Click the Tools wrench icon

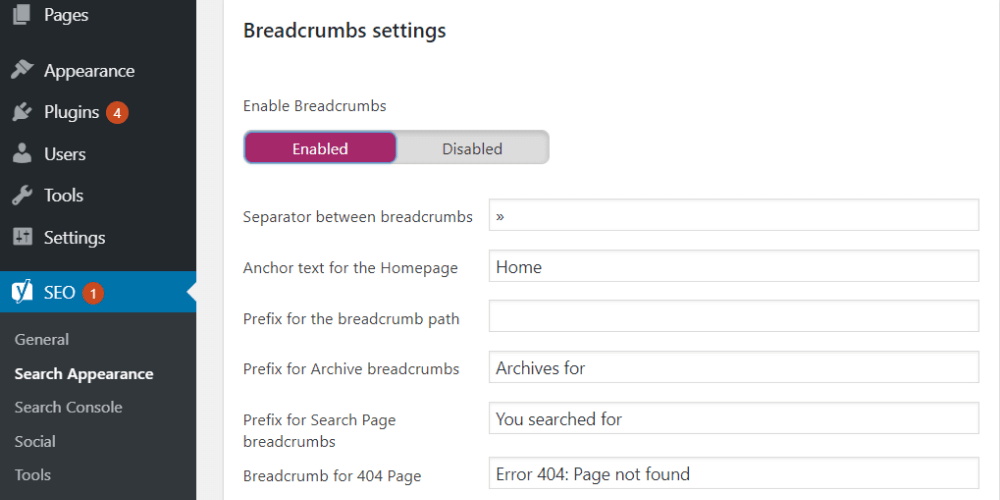pos(22,196)
